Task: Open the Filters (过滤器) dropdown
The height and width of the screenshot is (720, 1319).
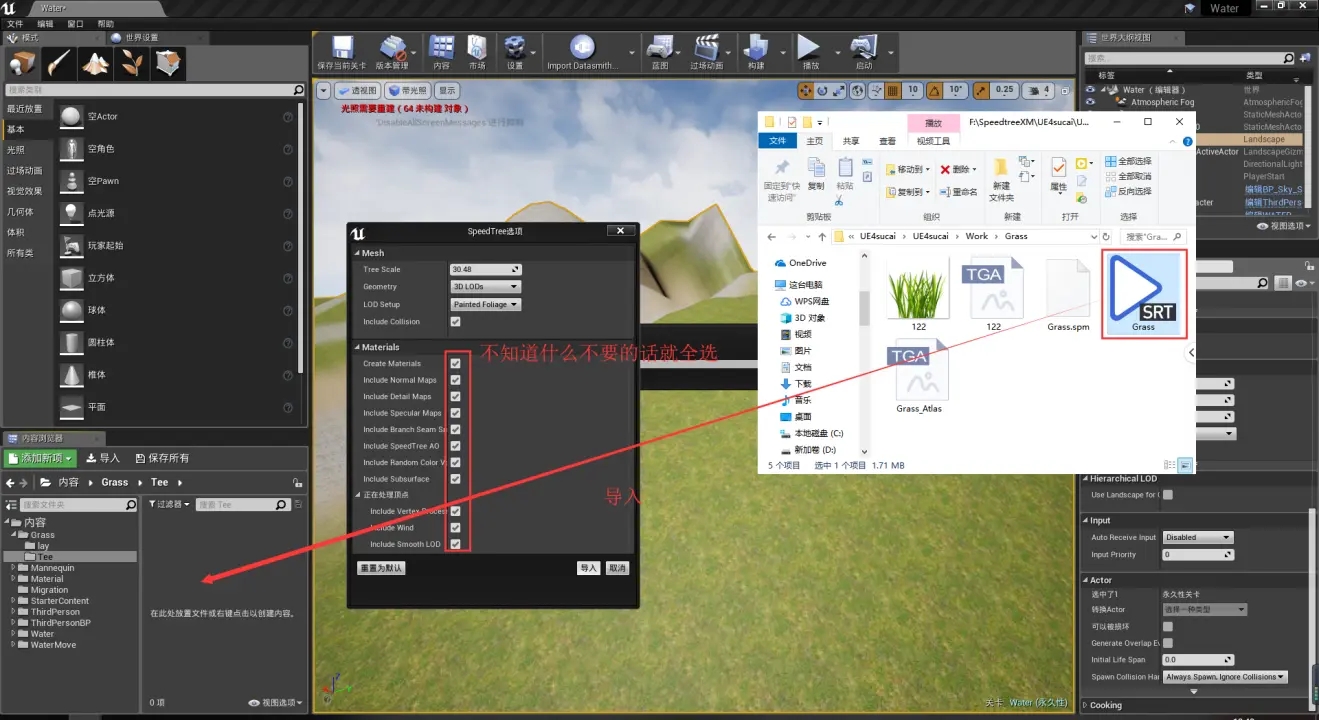Action: 170,505
